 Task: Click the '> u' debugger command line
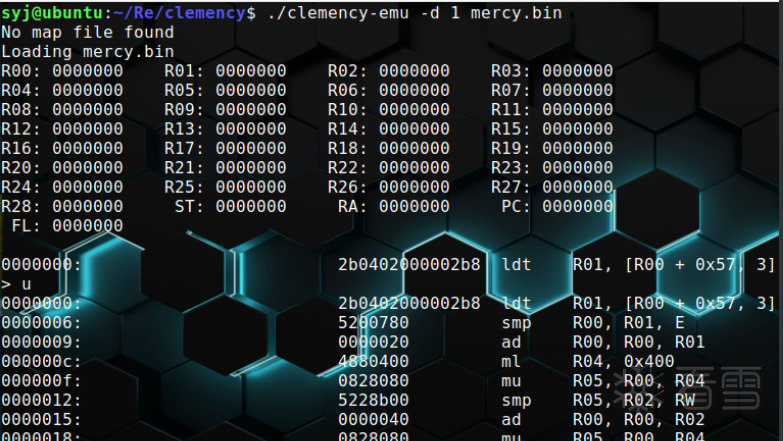point(16,285)
